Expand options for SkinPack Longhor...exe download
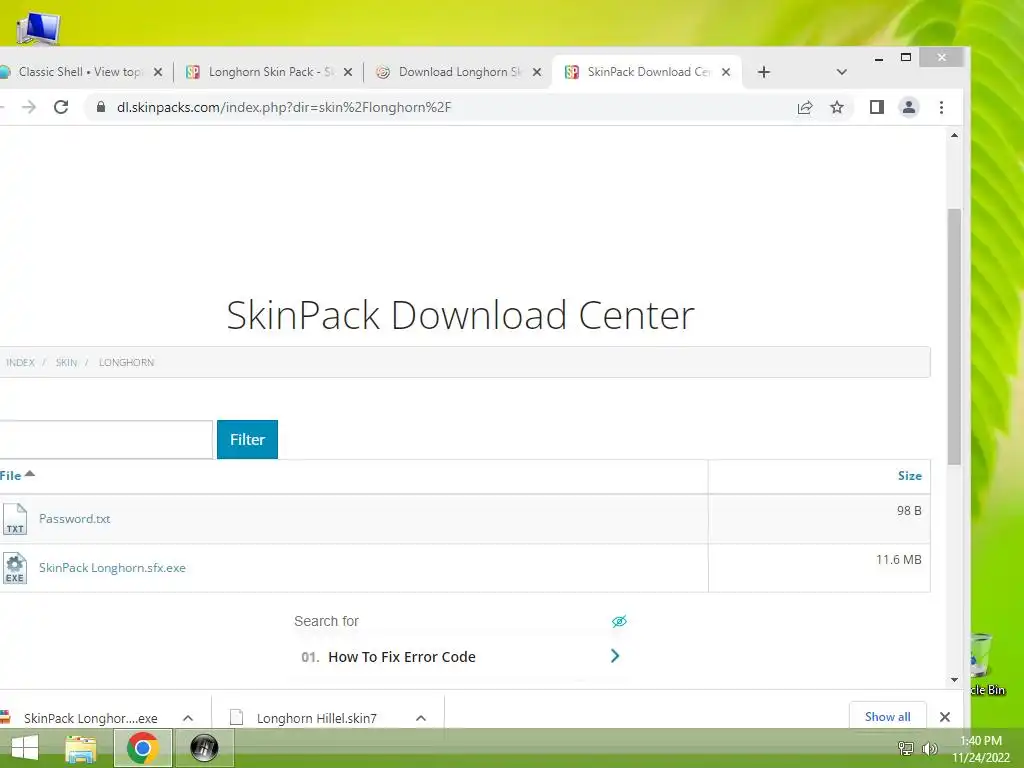The image size is (1024, 768). [188, 718]
